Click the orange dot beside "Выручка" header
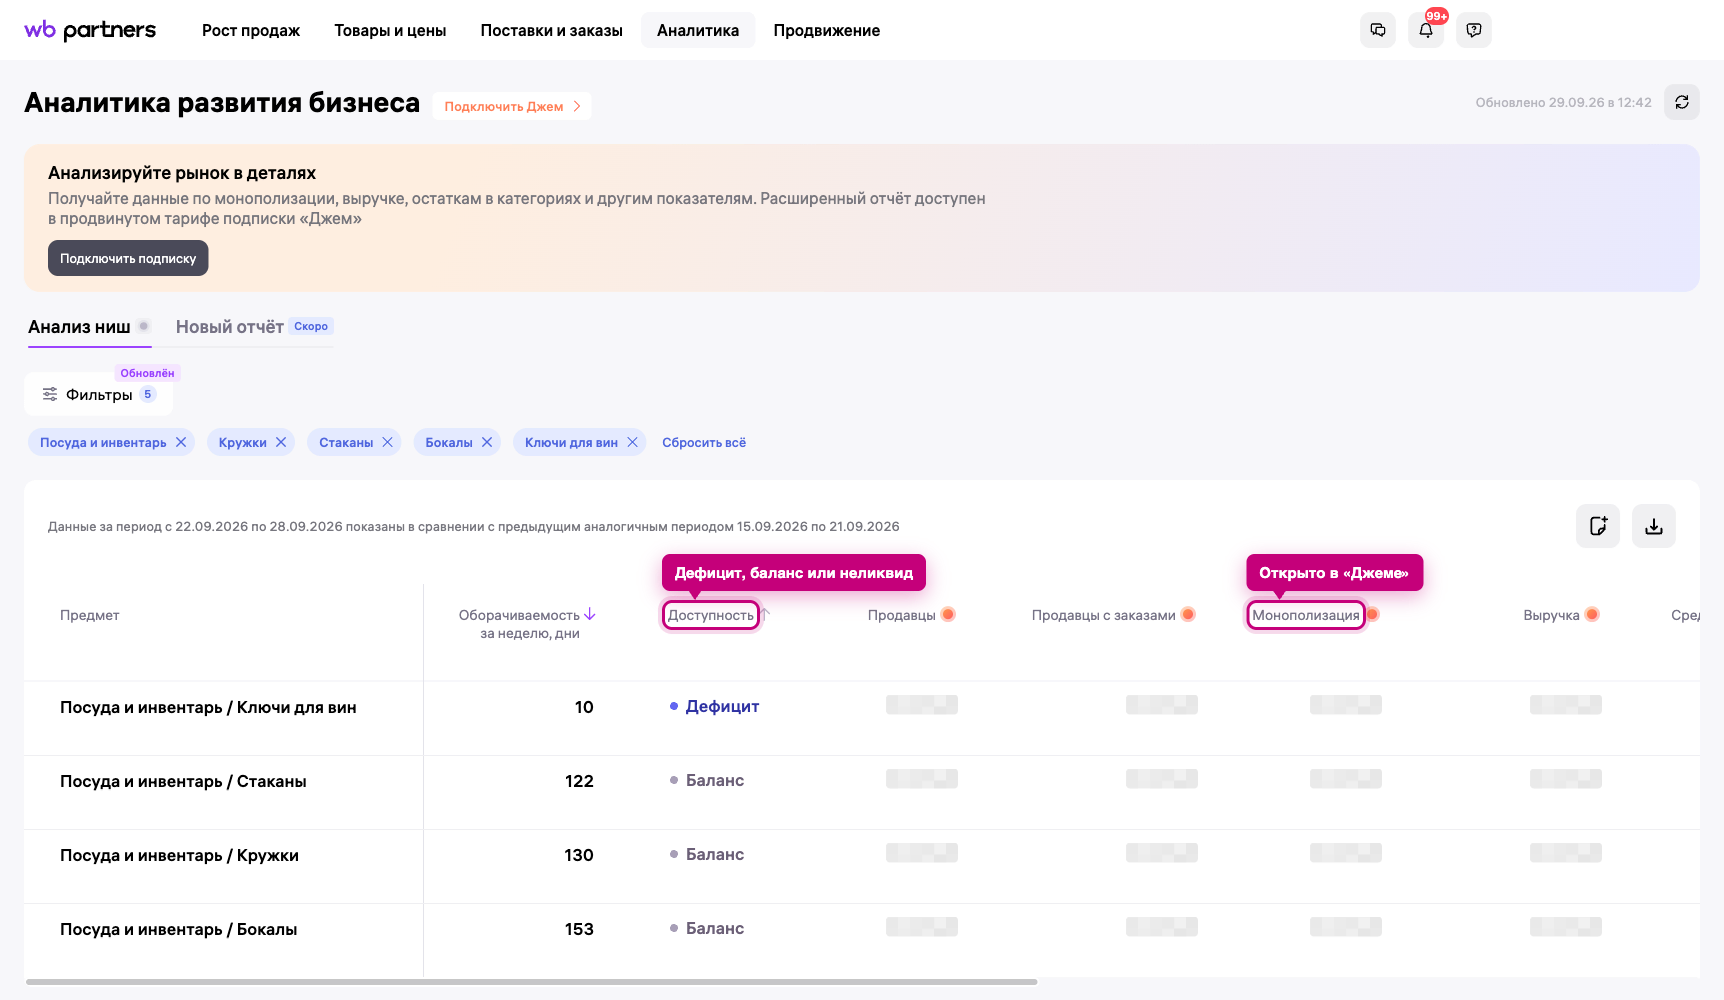 (x=1592, y=614)
